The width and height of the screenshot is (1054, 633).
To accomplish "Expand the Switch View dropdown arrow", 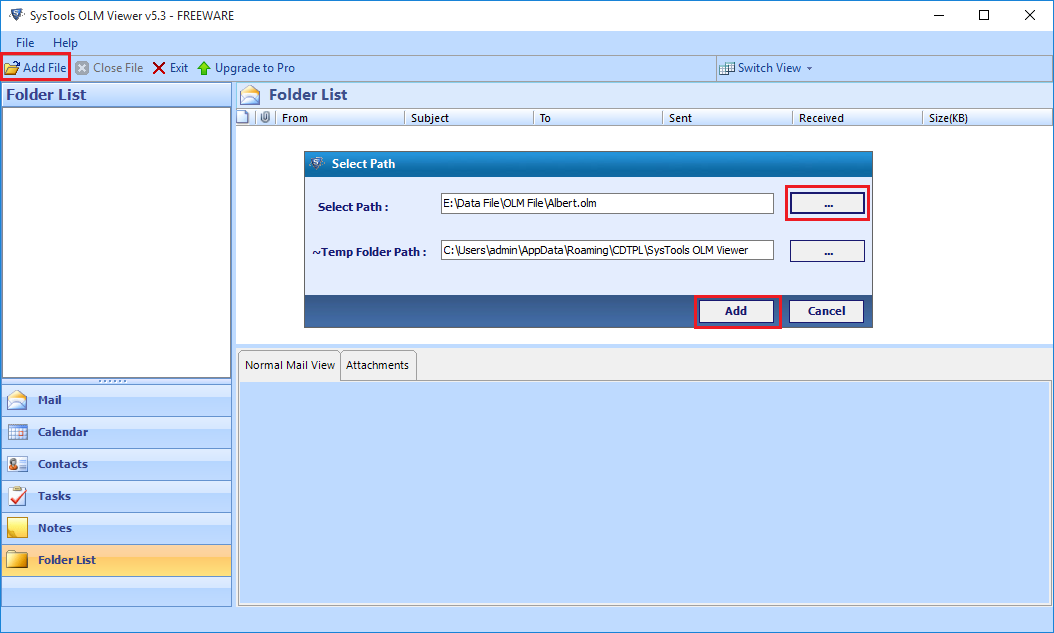I will 809,69.
